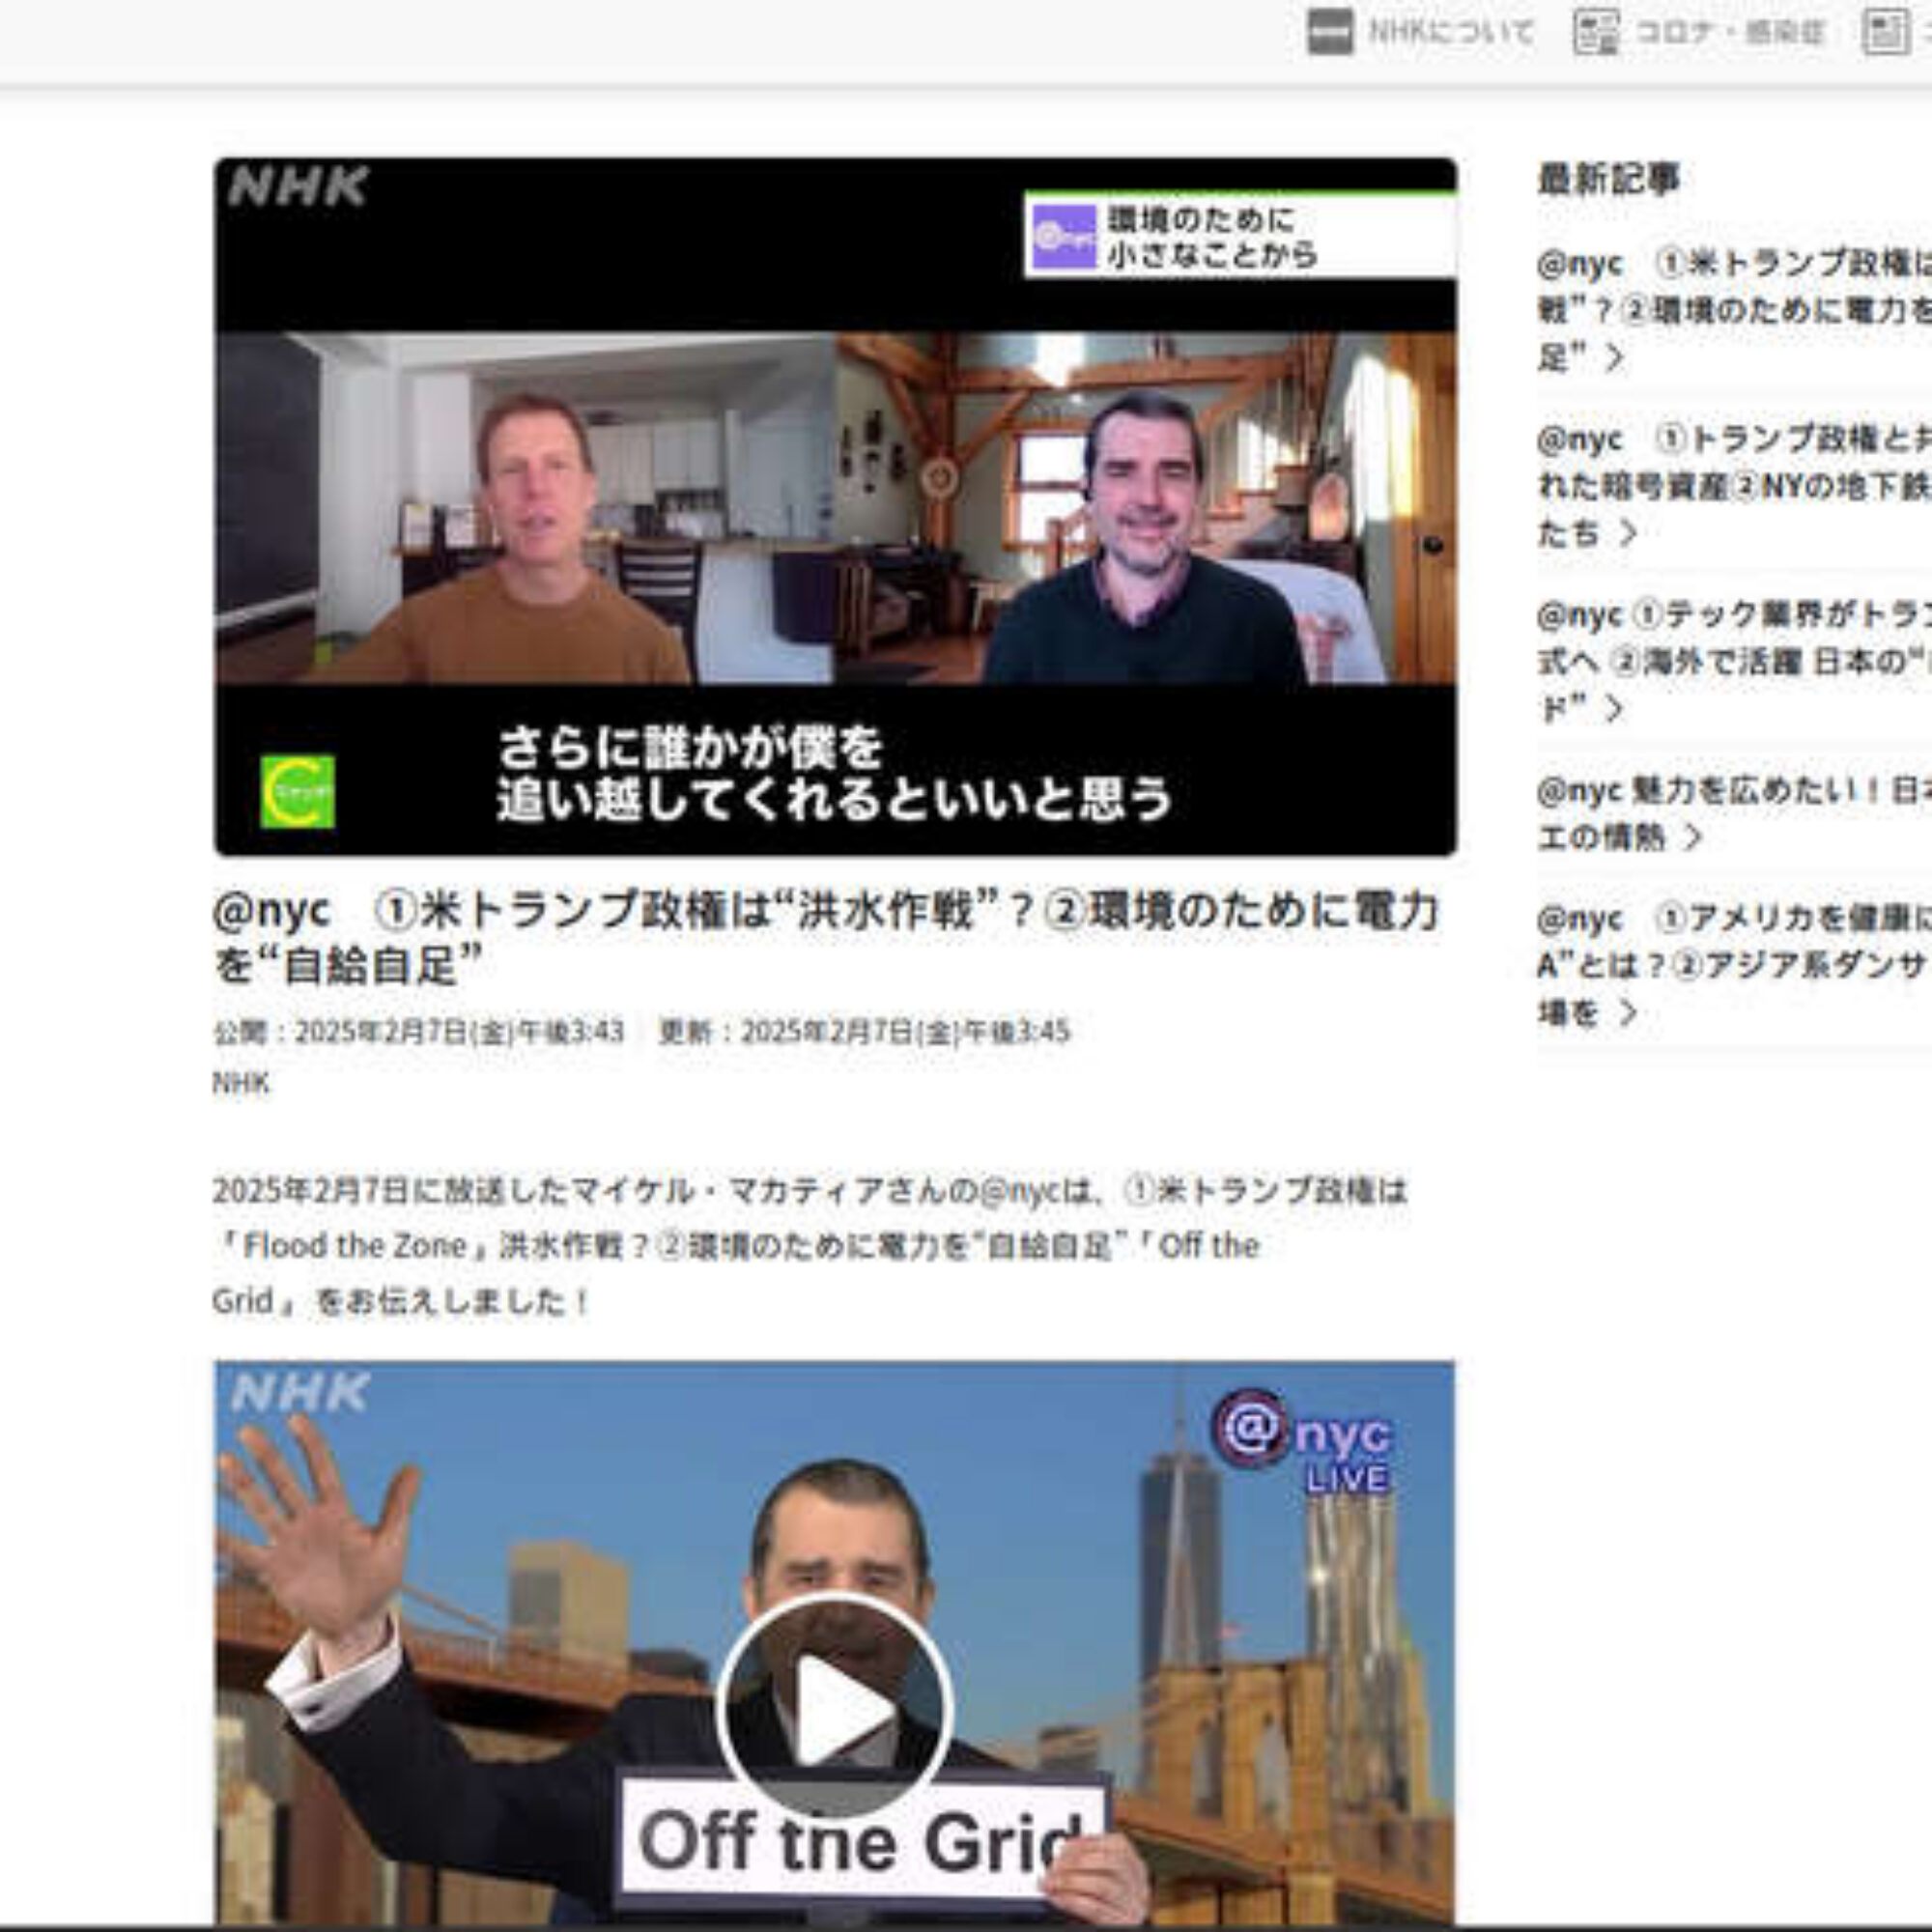The width and height of the screenshot is (1932, 1932).
Task: Click the 環境のために小さなことから caption box
Action: tap(1240, 235)
